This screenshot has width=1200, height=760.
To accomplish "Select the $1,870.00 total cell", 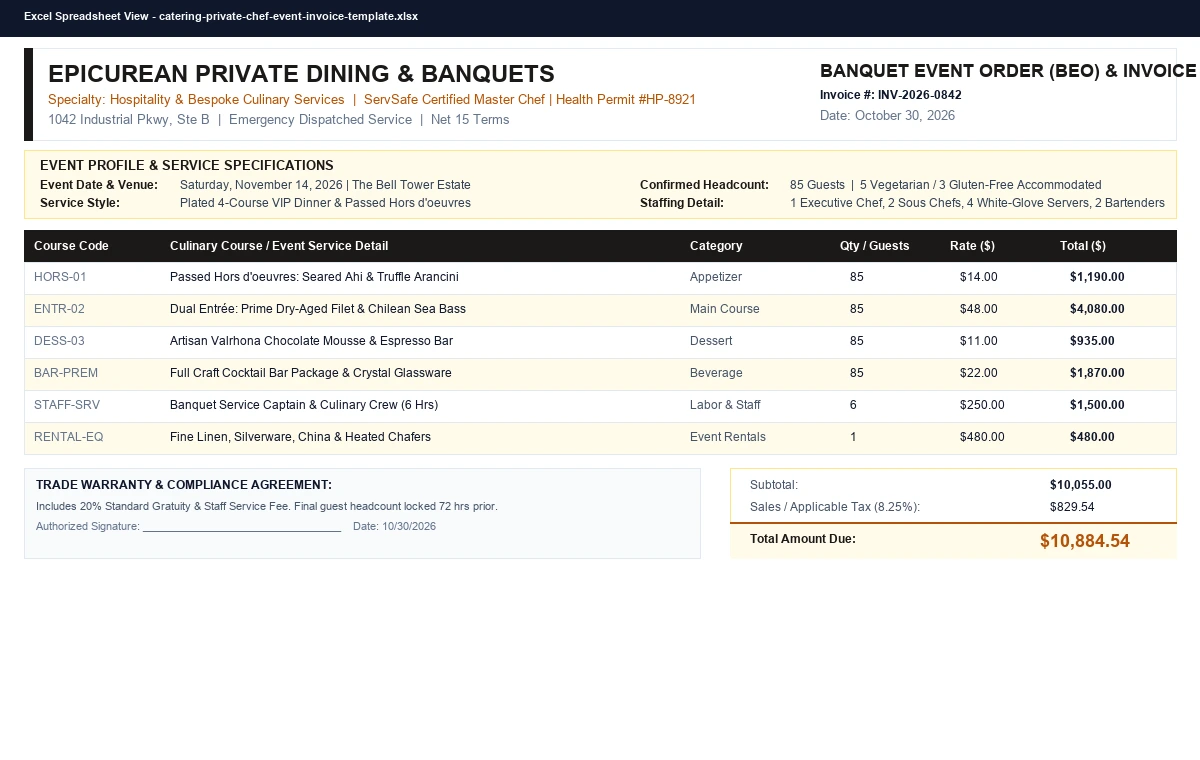I will pos(1097,373).
